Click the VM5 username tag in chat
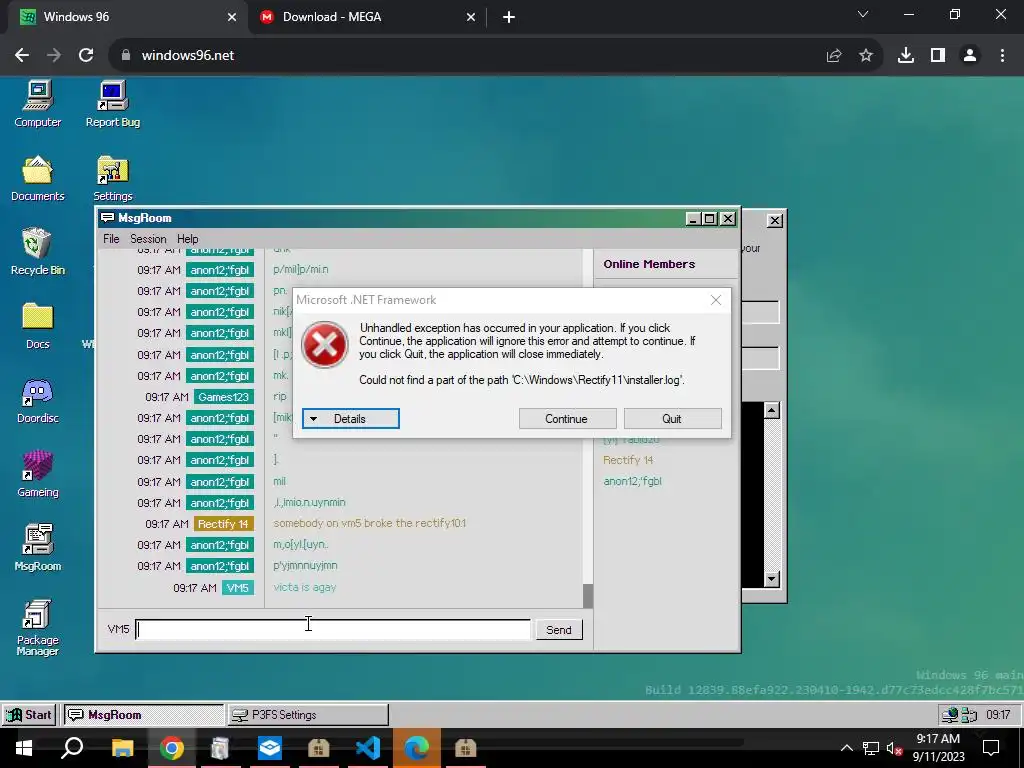1024x768 pixels. 238,588
